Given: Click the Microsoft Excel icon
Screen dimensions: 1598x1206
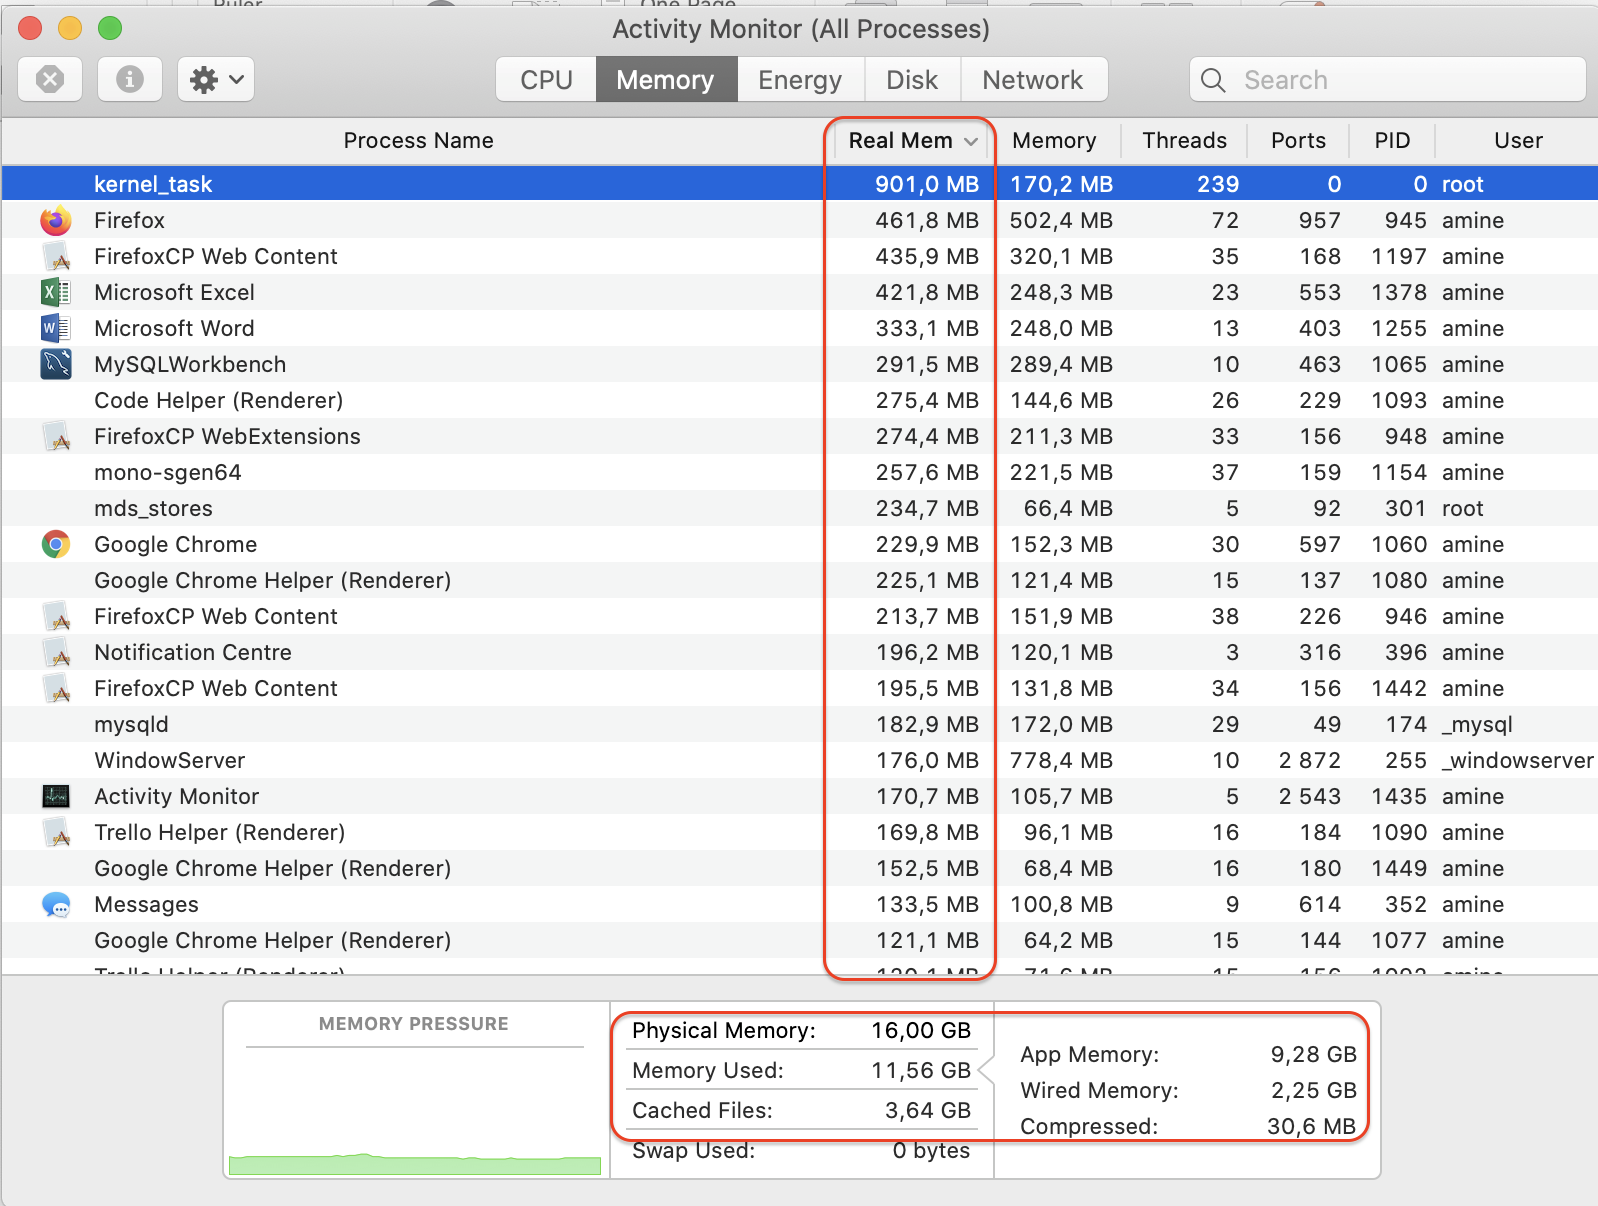Looking at the screenshot, I should click(x=56, y=293).
